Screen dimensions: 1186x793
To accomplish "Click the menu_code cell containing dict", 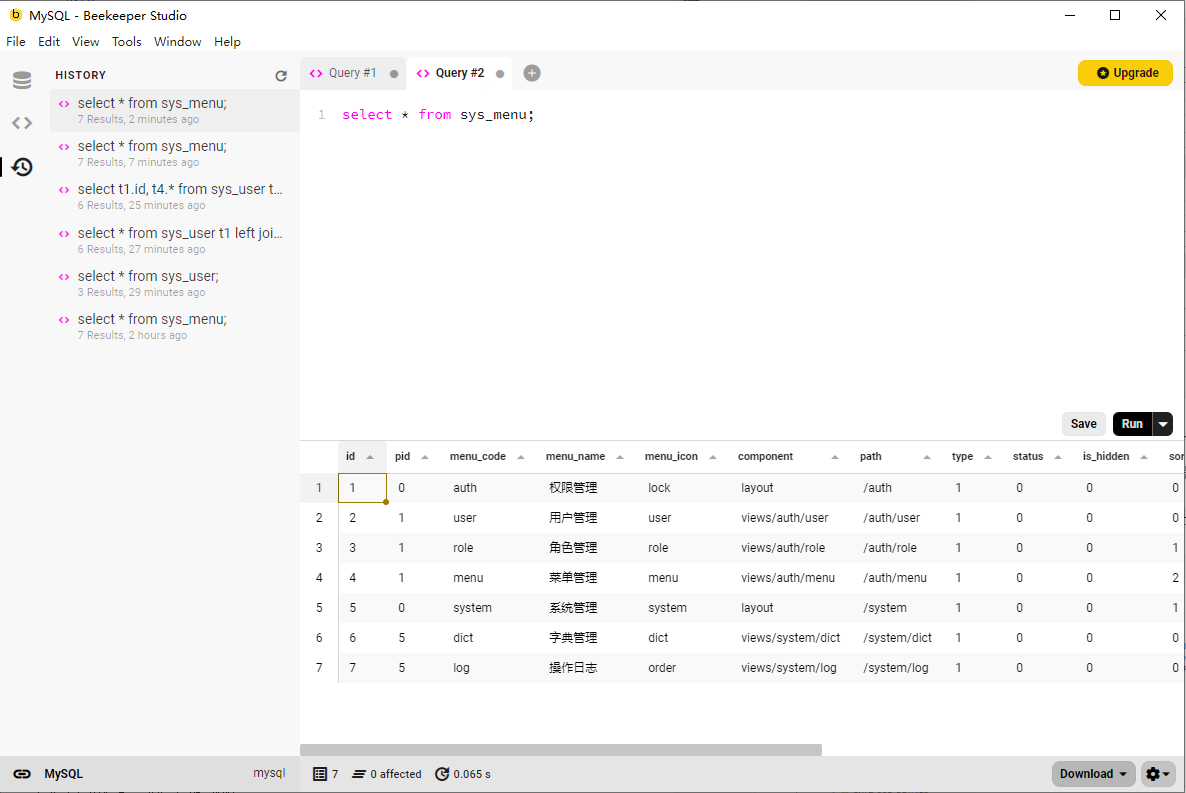I will pos(463,638).
